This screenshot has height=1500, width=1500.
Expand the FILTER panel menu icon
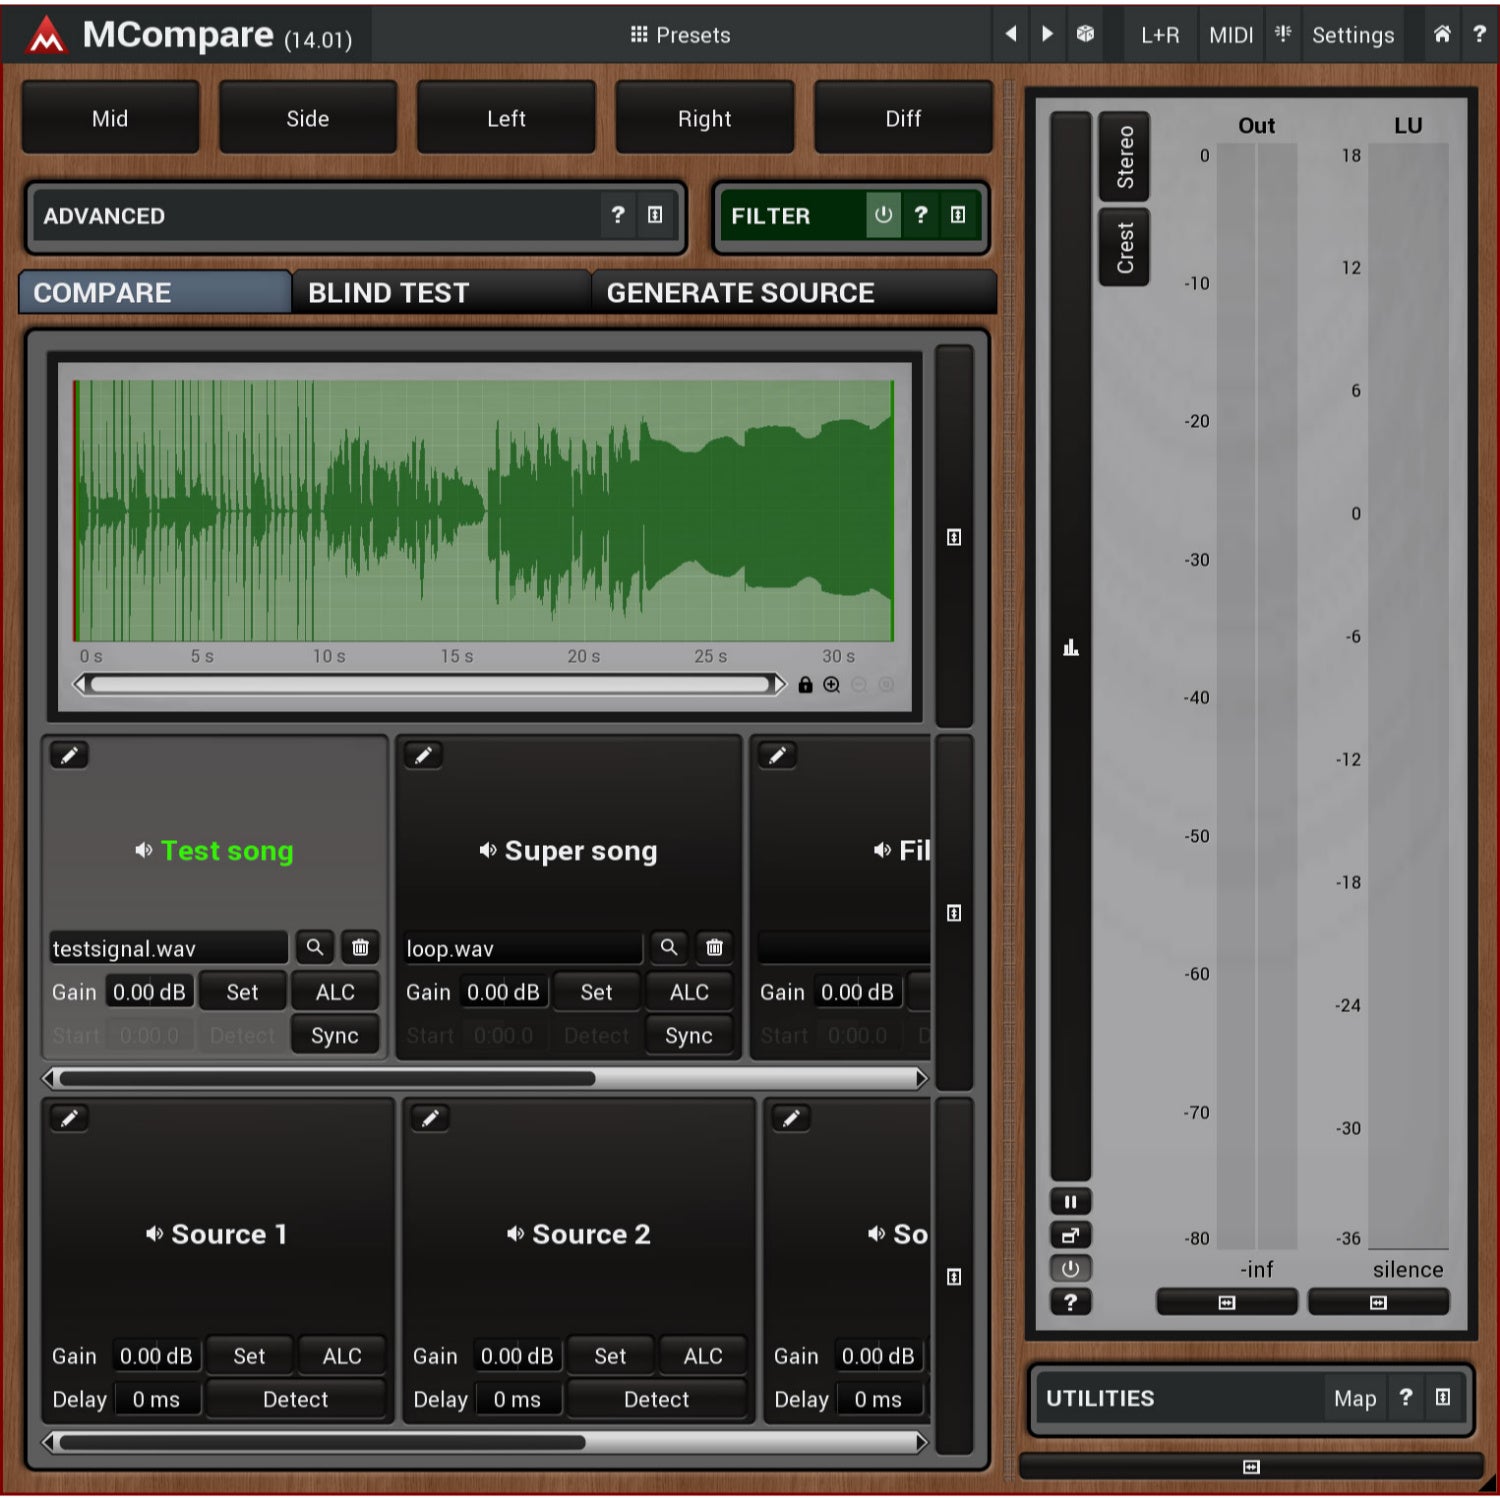click(958, 215)
